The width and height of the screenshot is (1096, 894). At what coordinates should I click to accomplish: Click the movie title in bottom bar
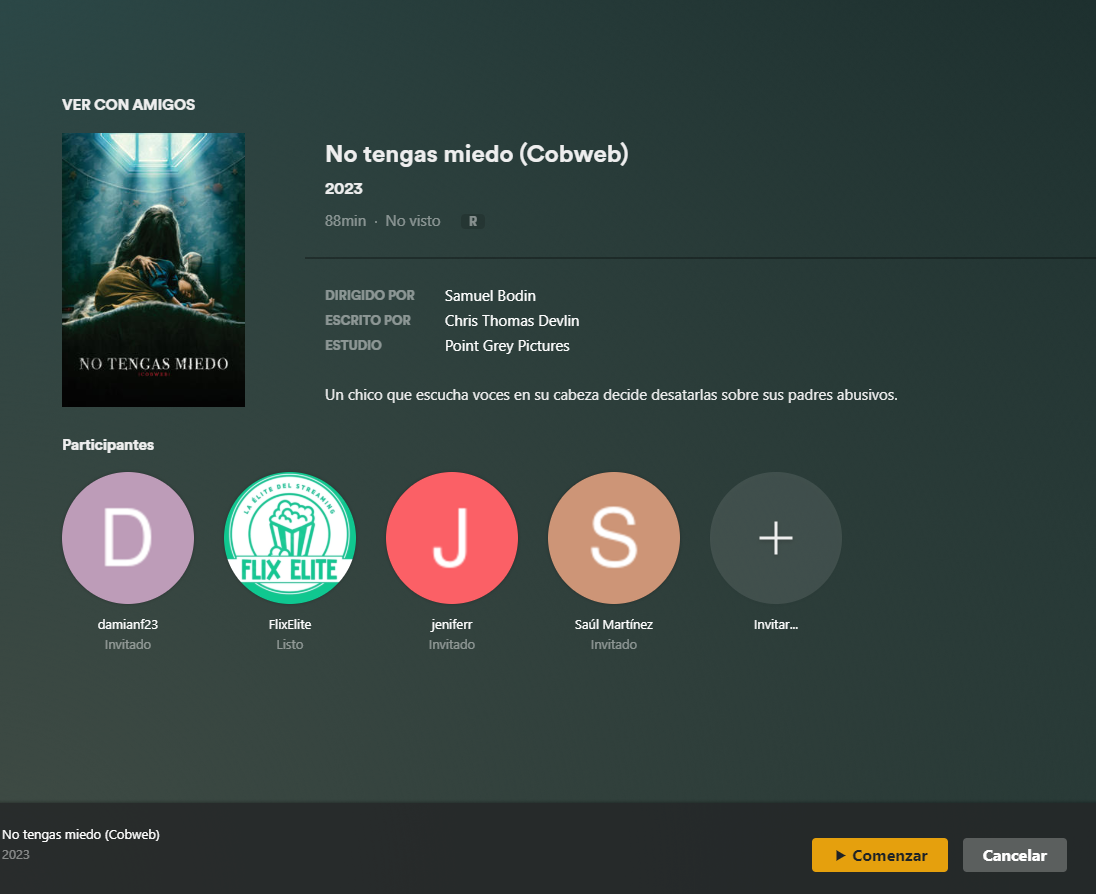[81, 834]
